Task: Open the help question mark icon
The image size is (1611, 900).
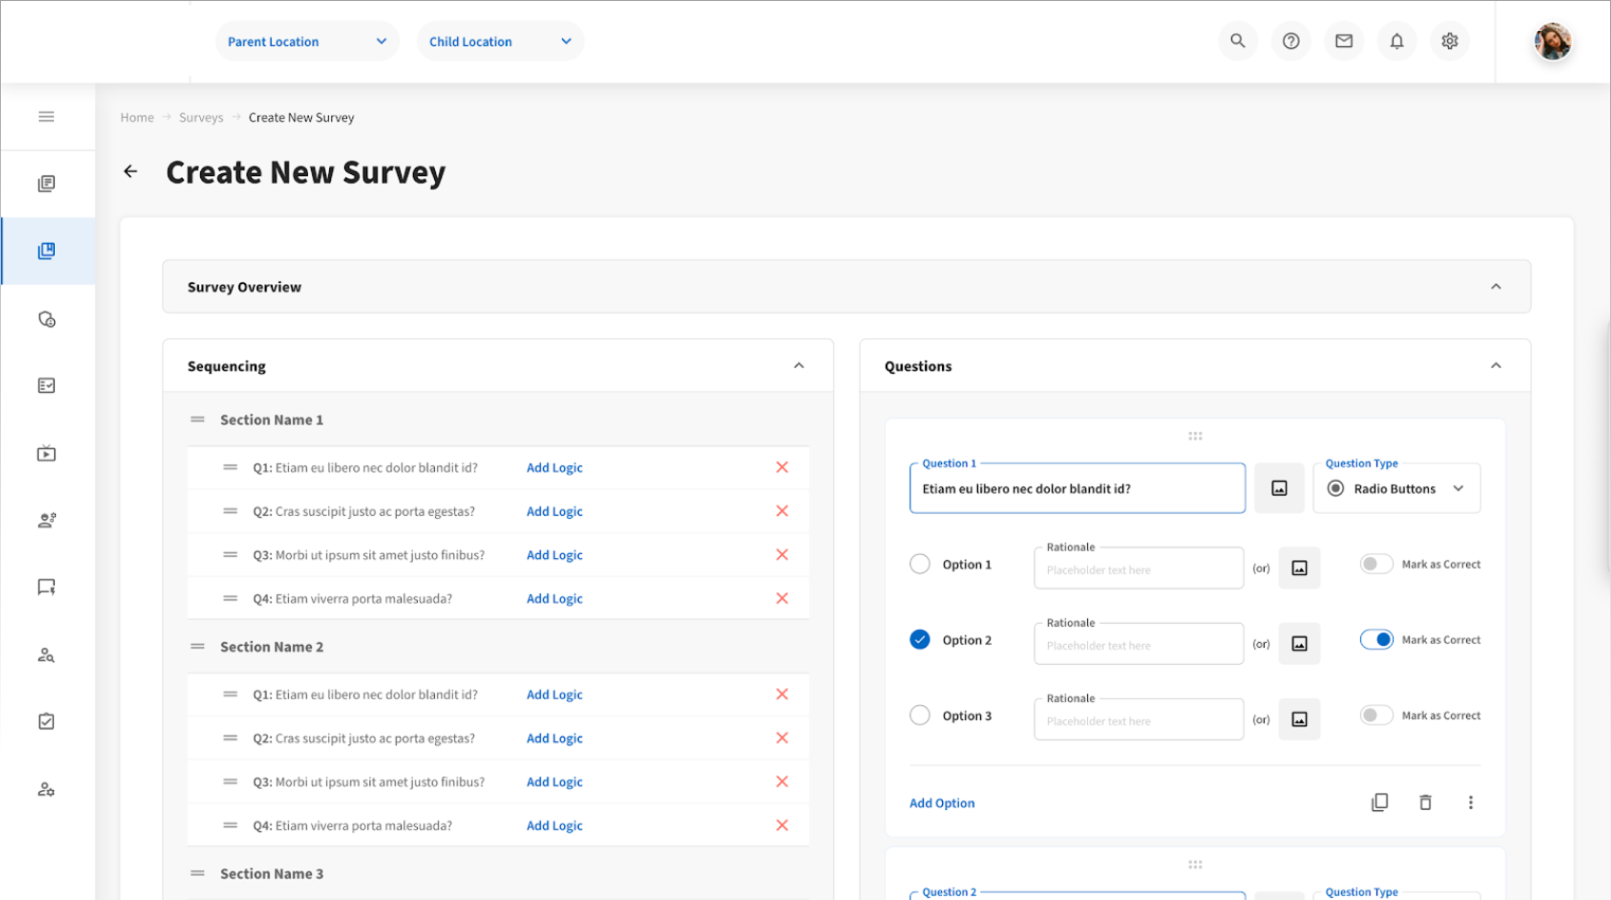Action: [x=1291, y=41]
